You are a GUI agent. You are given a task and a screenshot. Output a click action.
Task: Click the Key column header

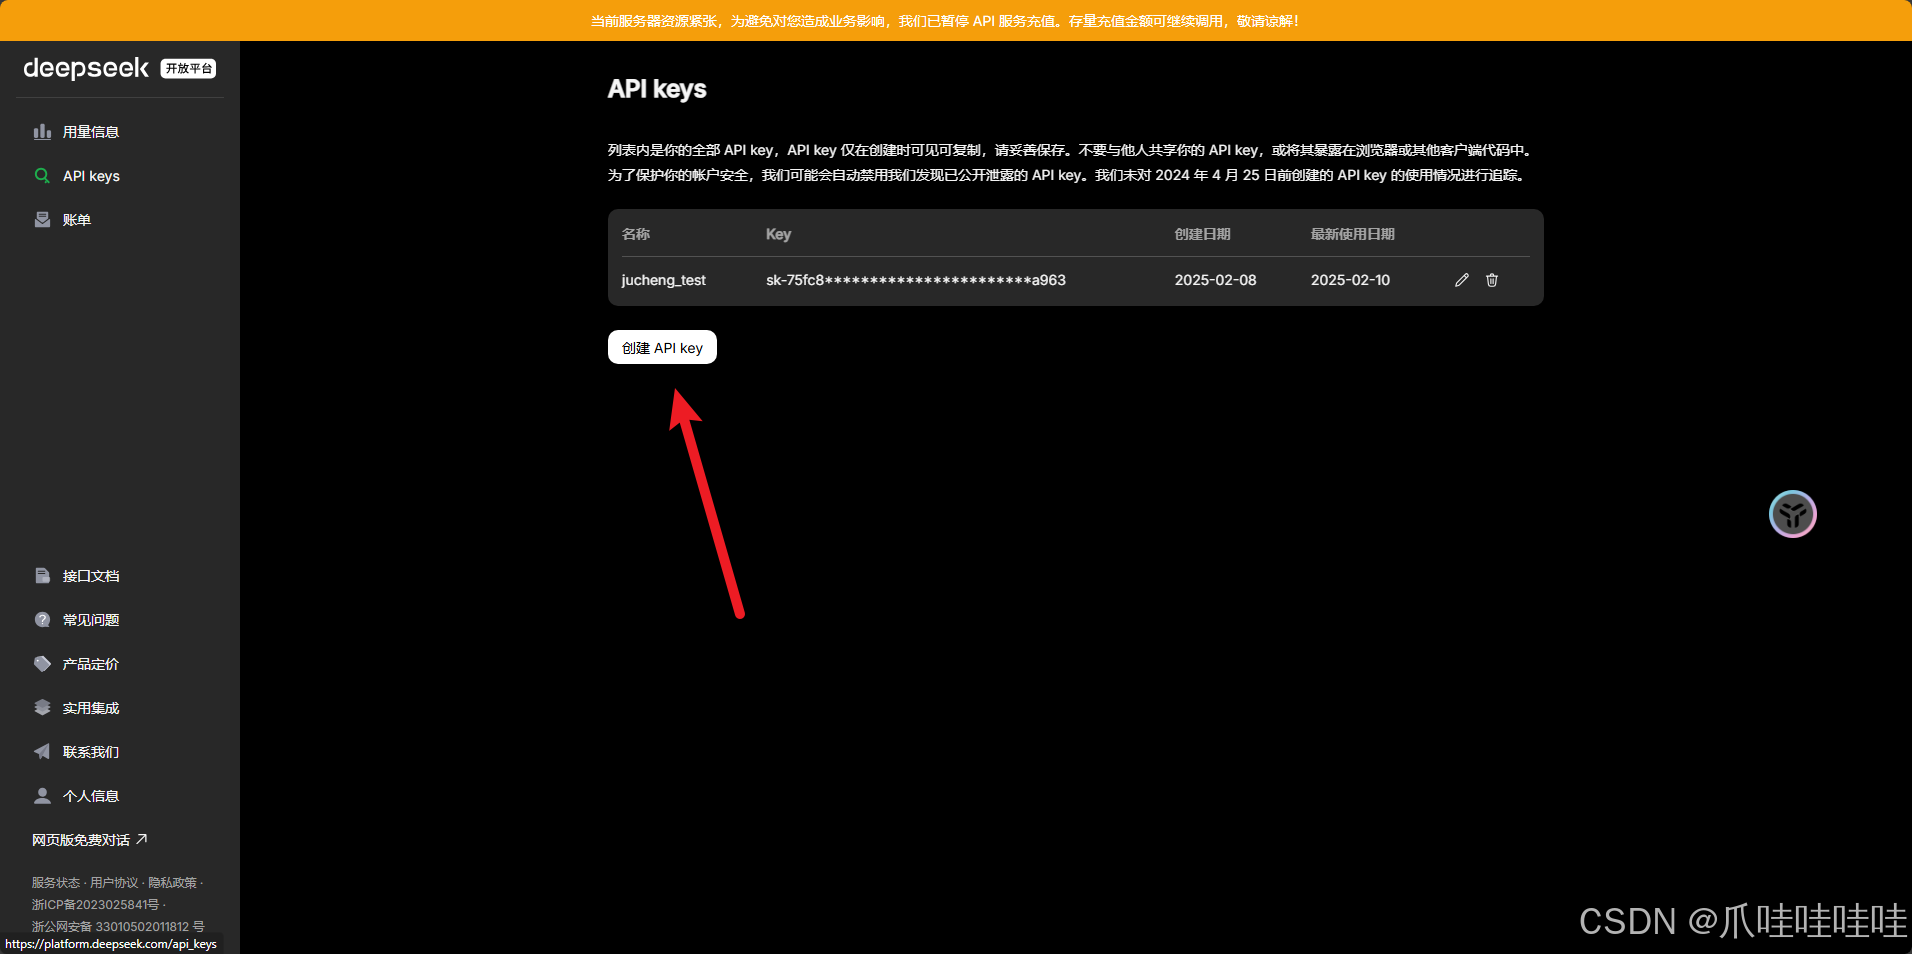click(778, 234)
